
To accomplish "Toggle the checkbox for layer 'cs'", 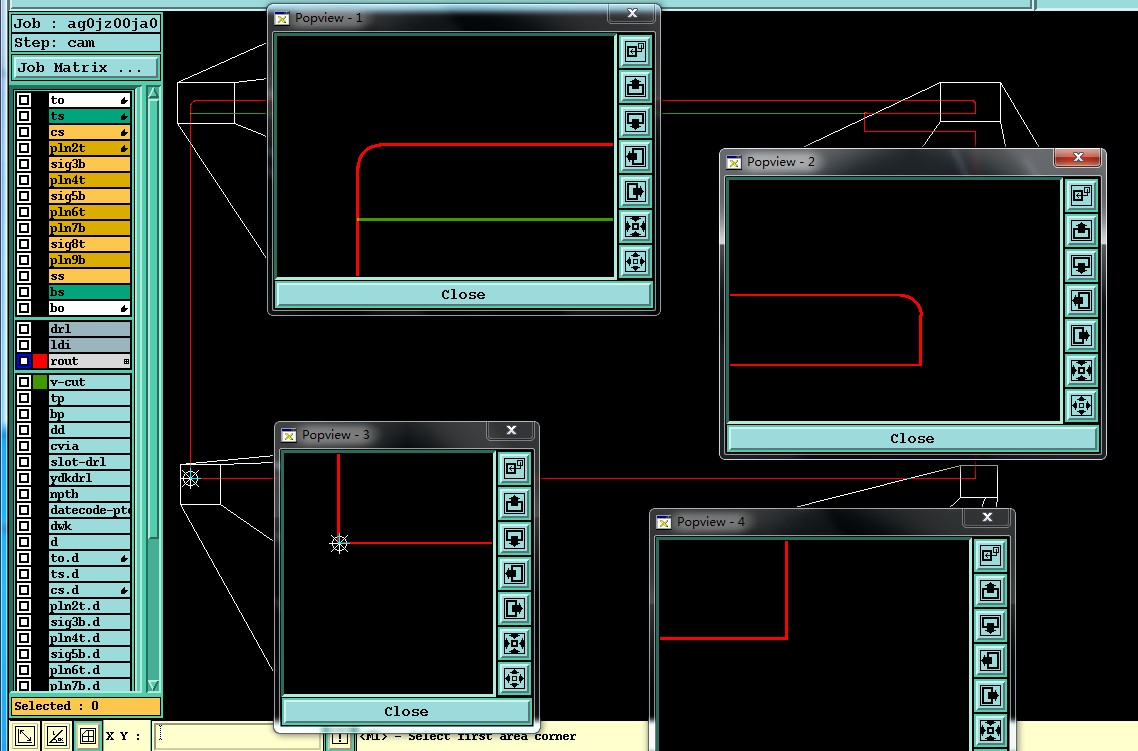I will 24,132.
